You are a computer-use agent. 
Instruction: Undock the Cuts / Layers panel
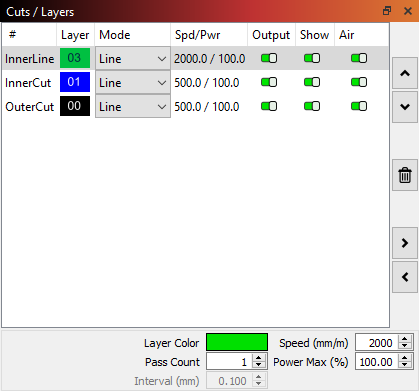[x=387, y=11]
